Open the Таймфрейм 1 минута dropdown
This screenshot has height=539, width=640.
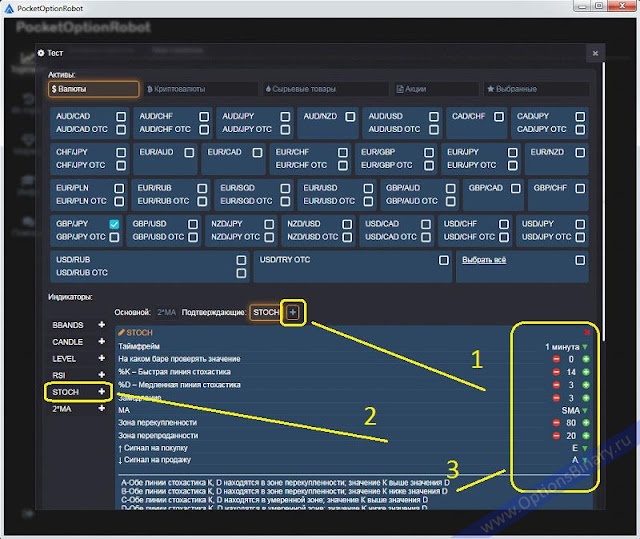566,347
